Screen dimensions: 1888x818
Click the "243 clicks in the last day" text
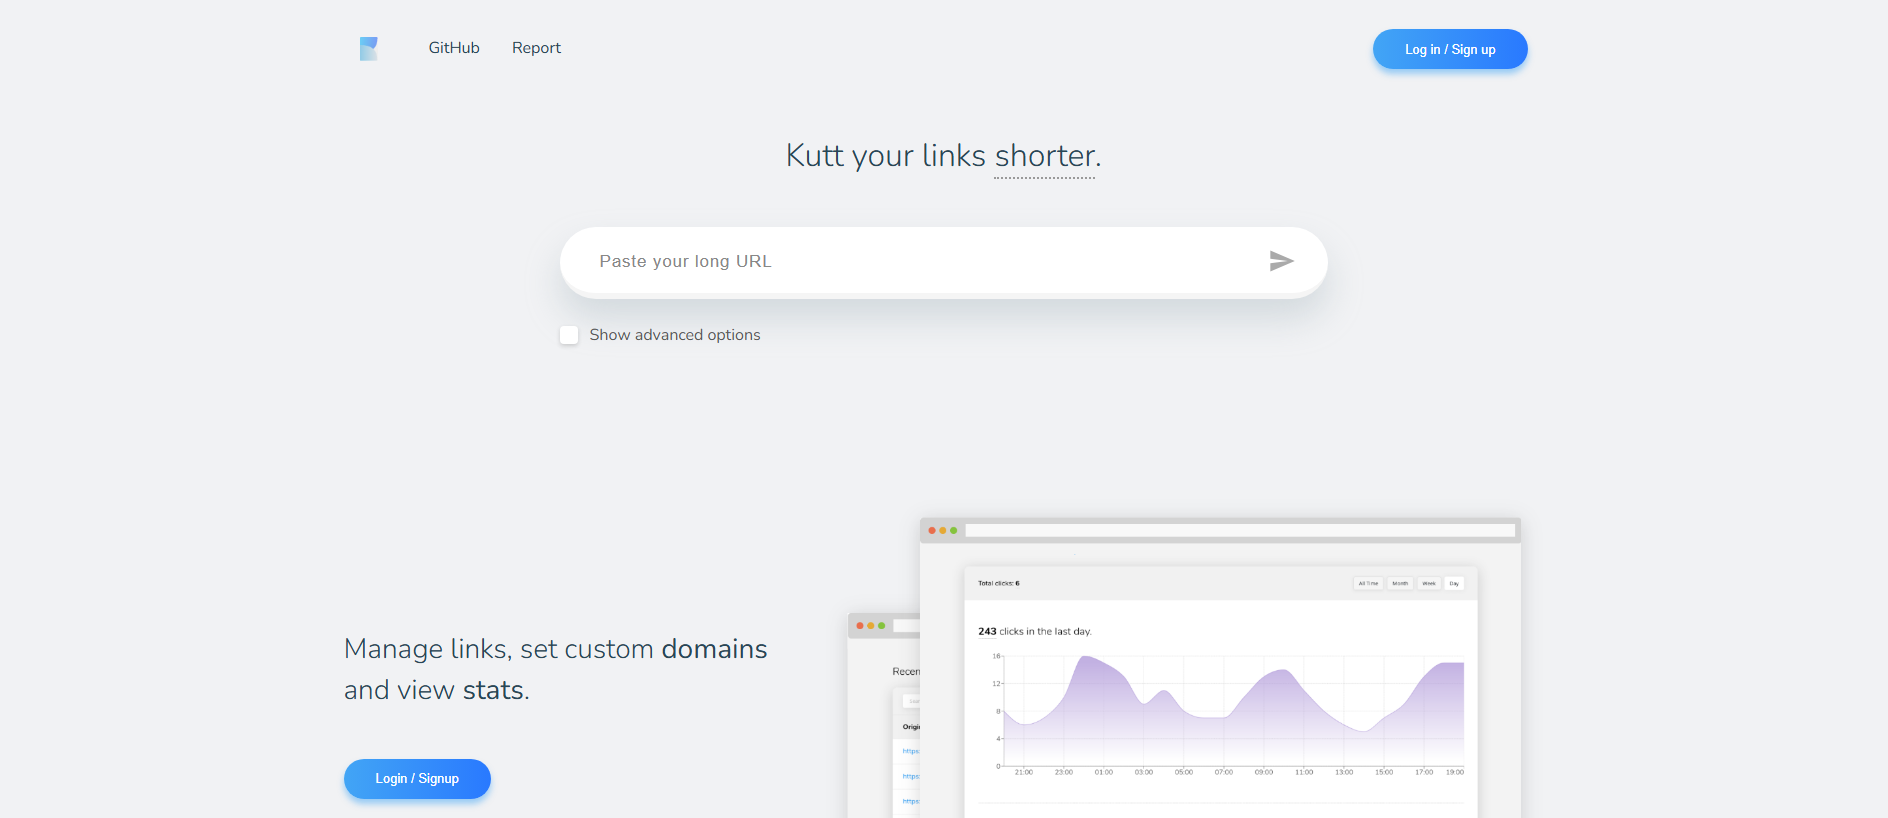point(1035,631)
